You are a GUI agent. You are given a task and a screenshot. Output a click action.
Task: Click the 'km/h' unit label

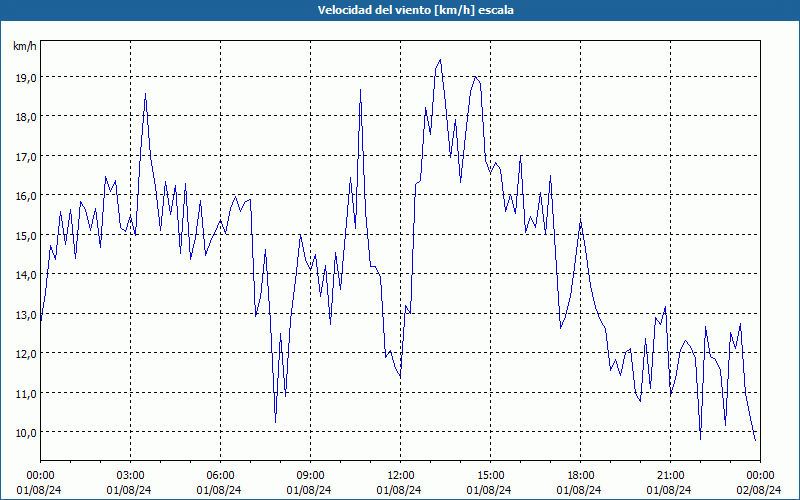[x=24, y=46]
